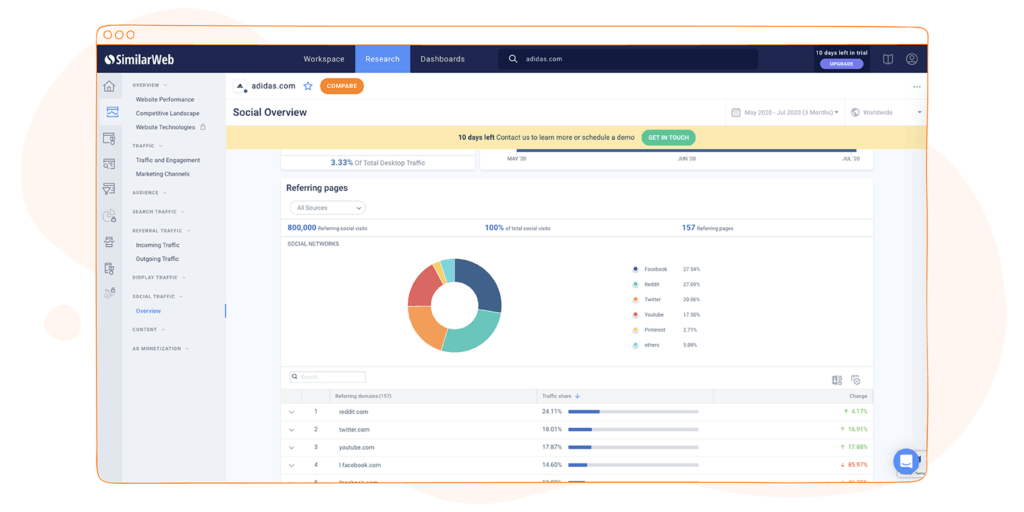Open the mobile device icon with lock in rail
The image size is (1024, 512).
coord(109,268)
